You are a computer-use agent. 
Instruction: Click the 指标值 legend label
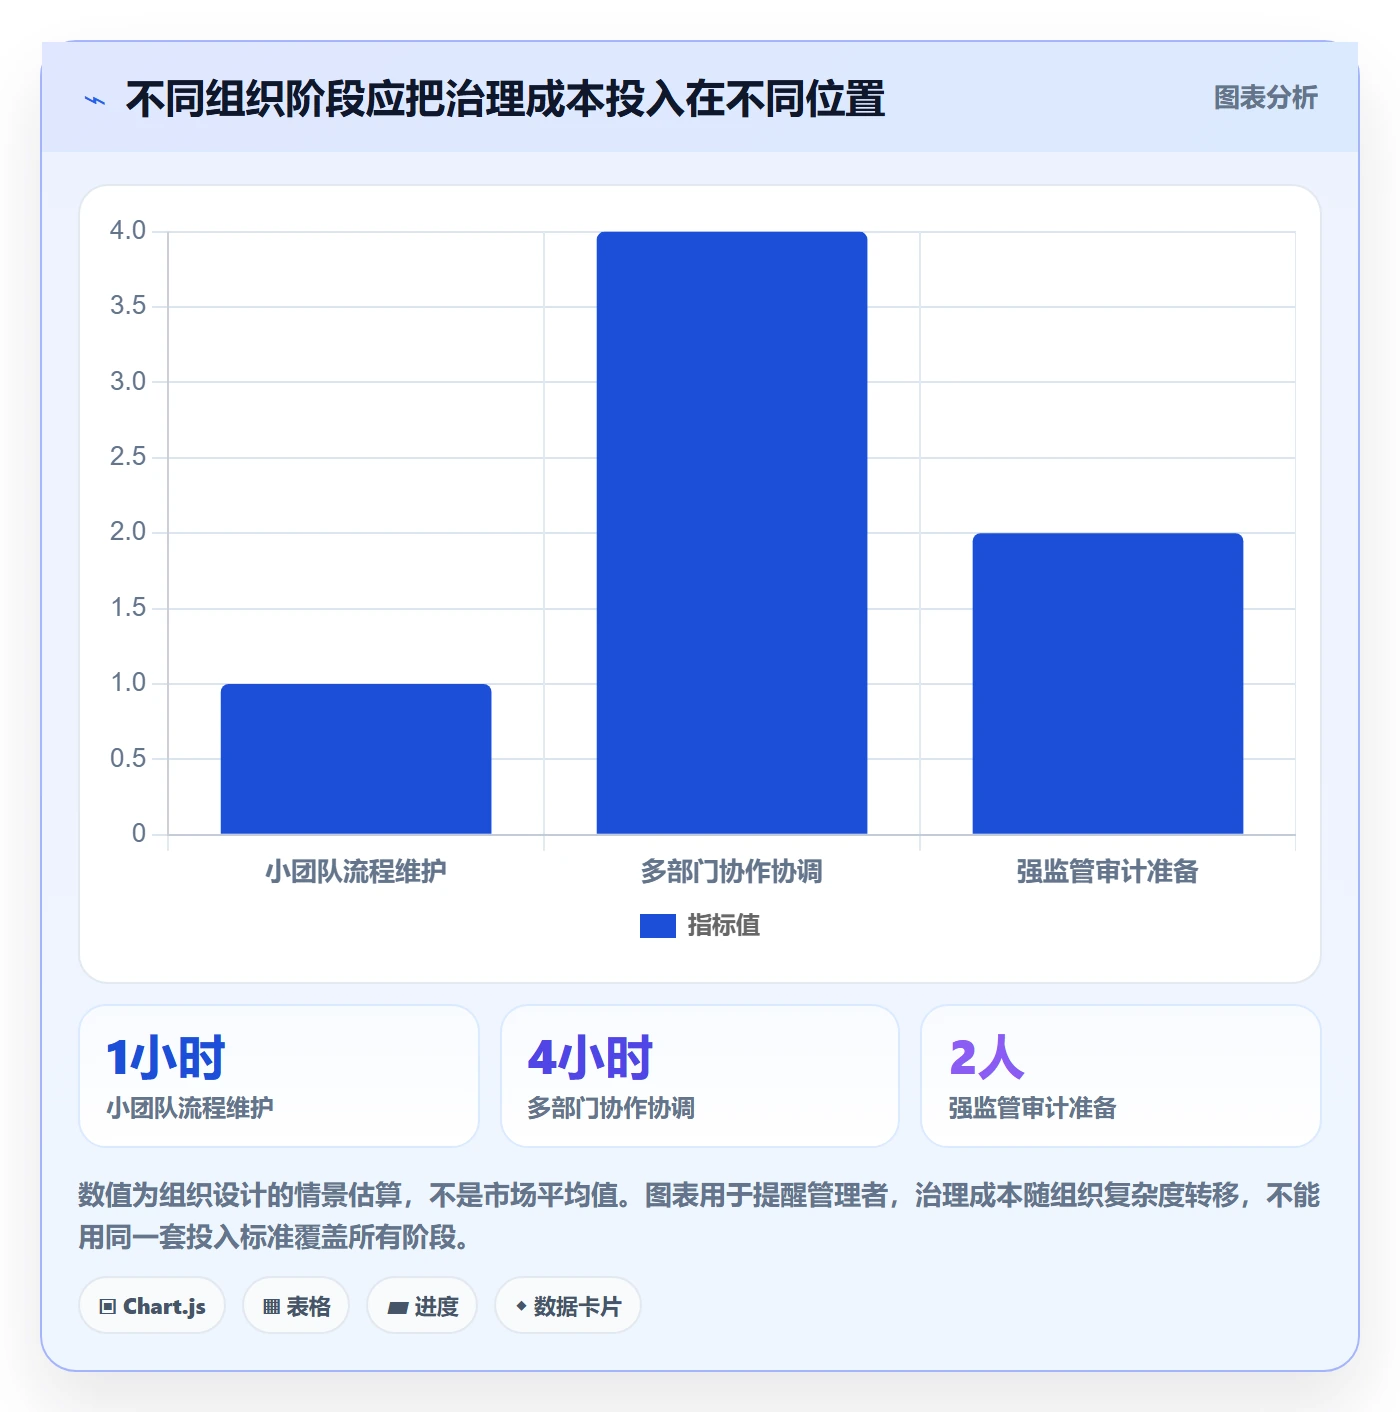[x=724, y=926]
